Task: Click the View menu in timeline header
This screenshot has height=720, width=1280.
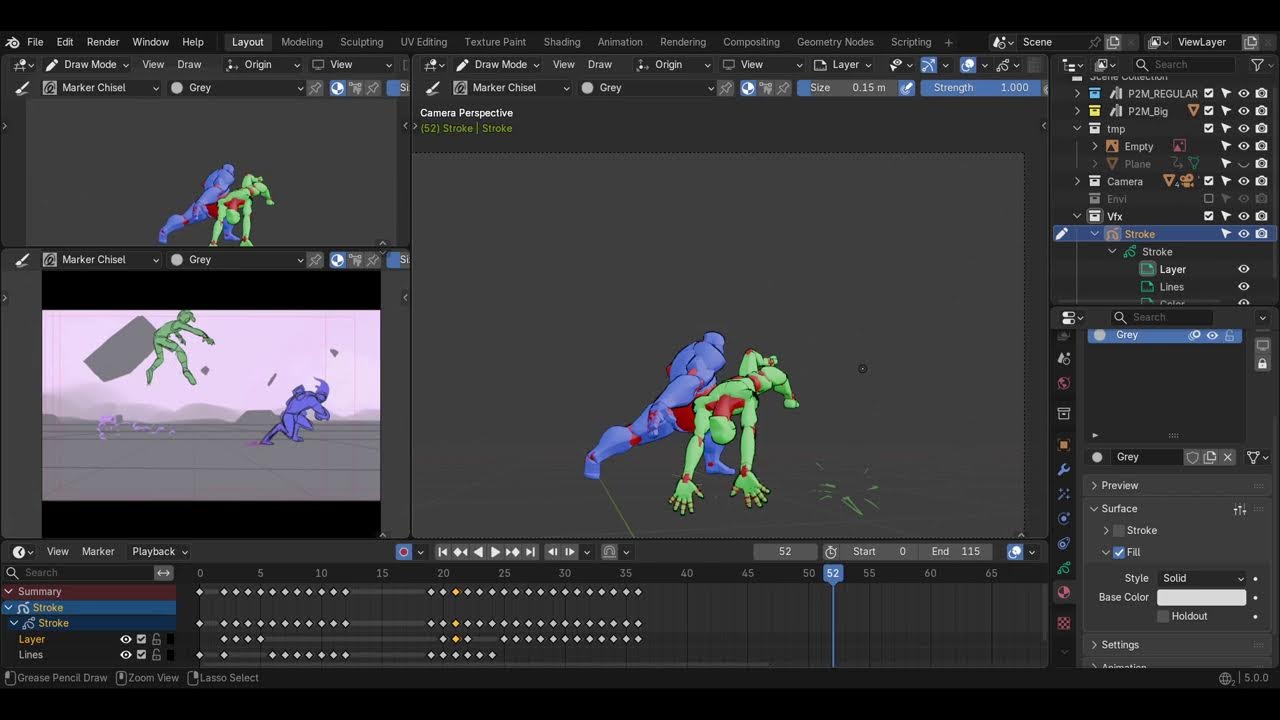Action: point(58,551)
